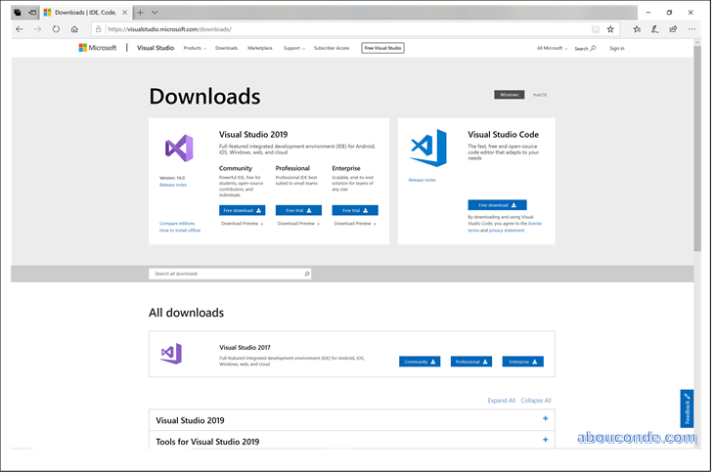Switch platform toggle to macOS
Viewport: 714px width, 473px height.
pyautogui.click(x=540, y=94)
